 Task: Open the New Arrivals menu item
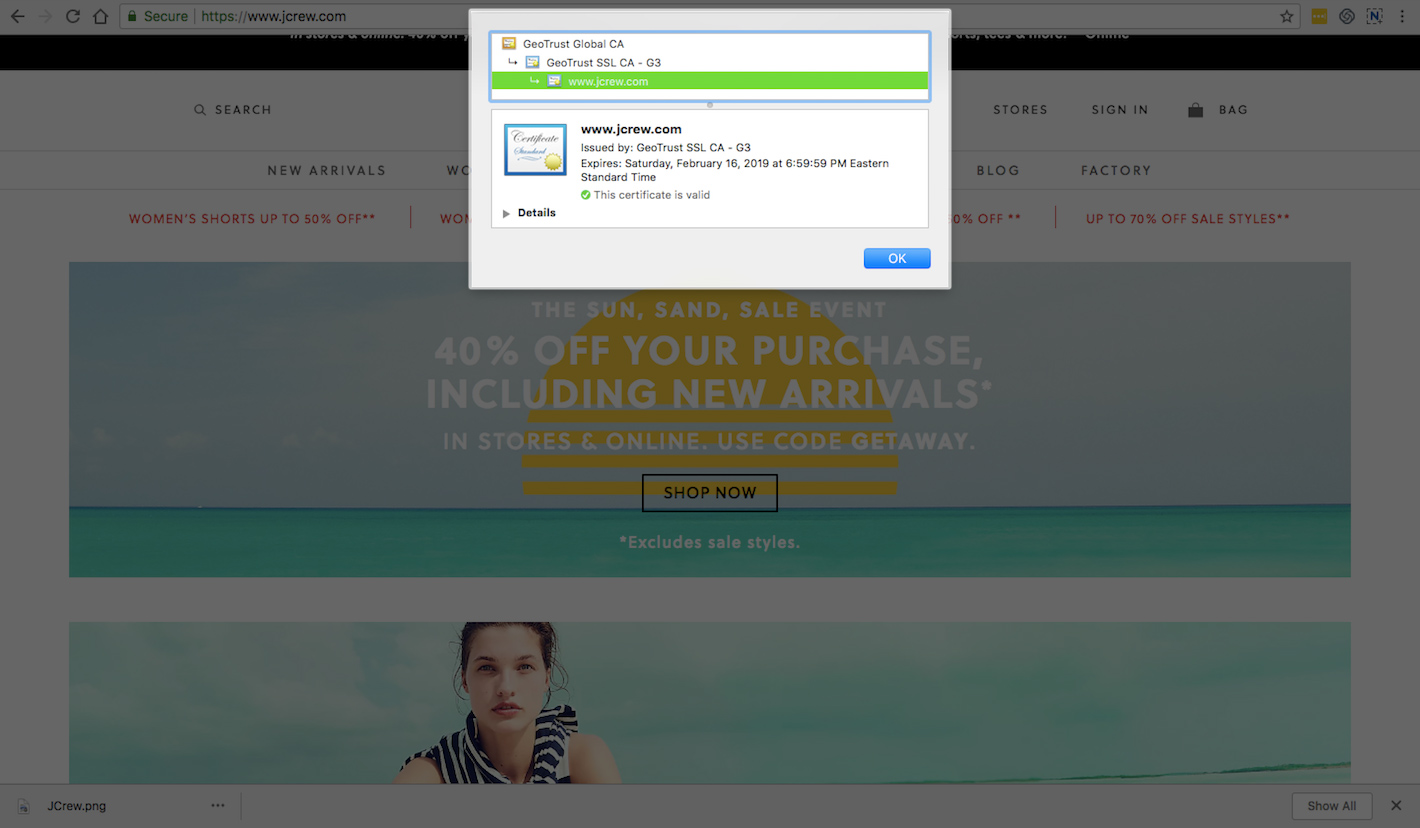pyautogui.click(x=326, y=171)
